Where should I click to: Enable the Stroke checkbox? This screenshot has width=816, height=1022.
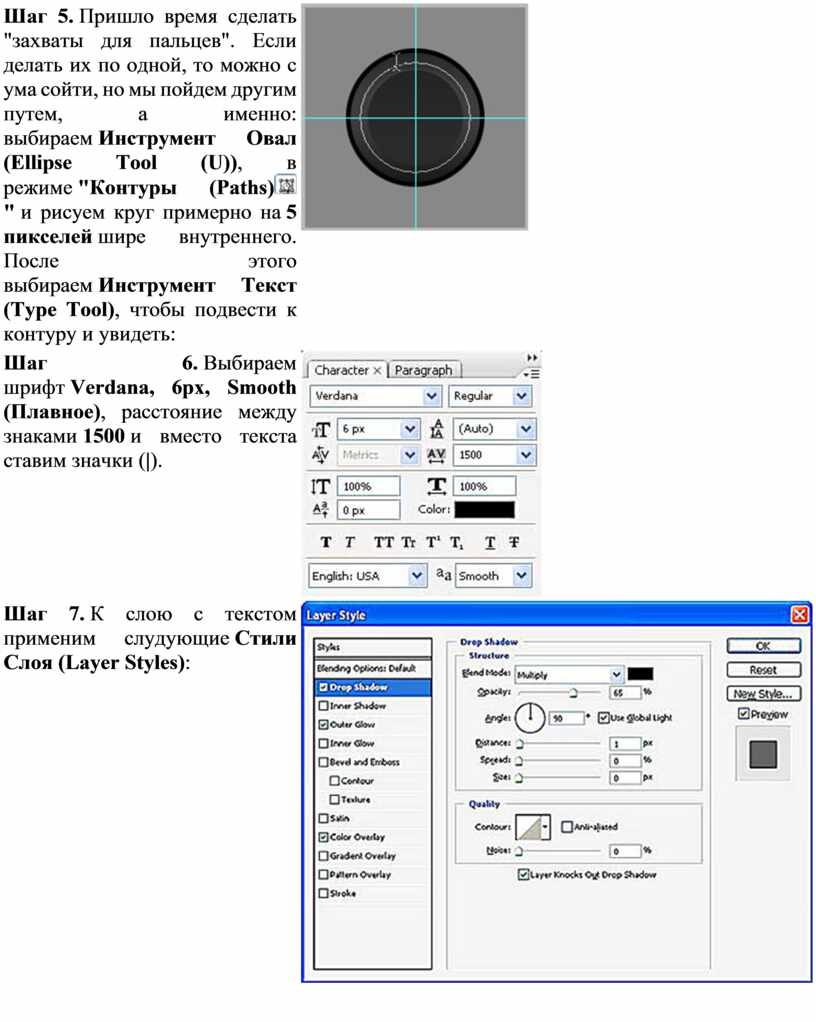323,893
